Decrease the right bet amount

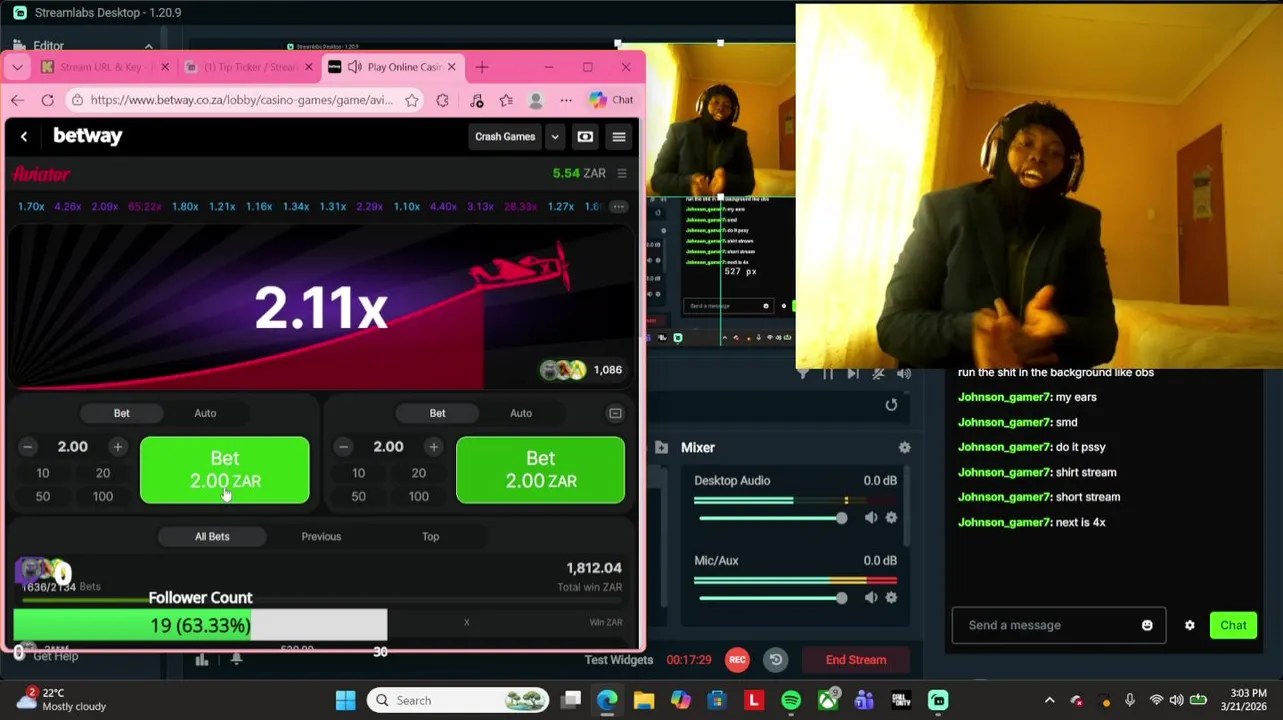tap(344, 447)
